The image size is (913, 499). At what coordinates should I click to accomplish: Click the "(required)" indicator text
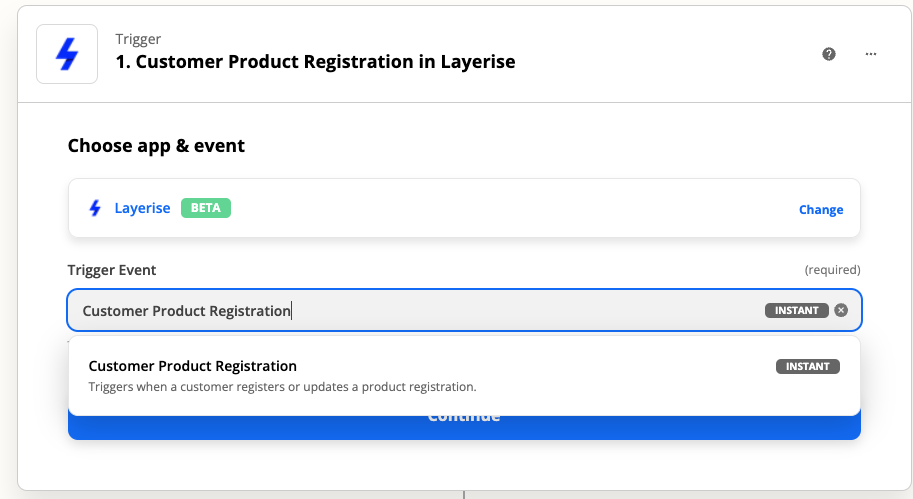point(832,270)
